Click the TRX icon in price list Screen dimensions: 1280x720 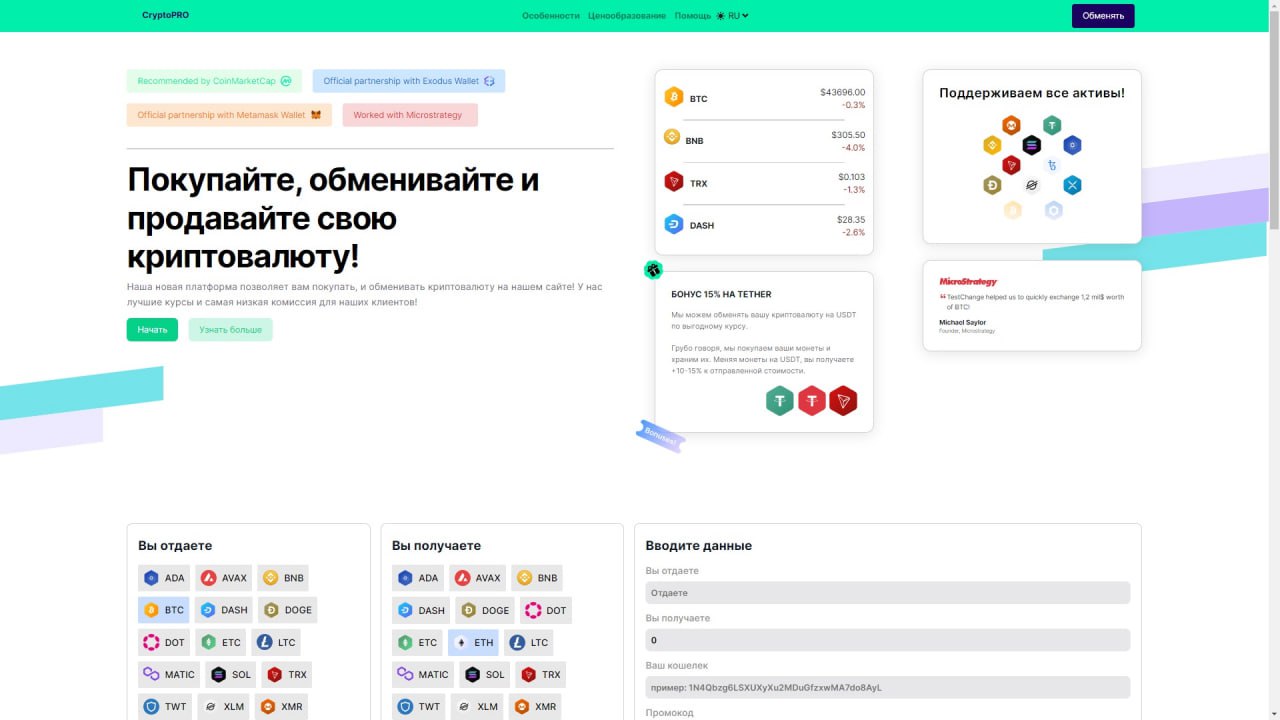coord(673,183)
